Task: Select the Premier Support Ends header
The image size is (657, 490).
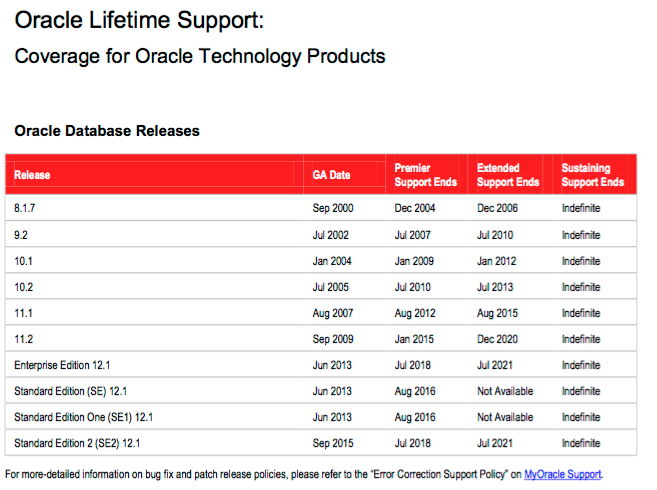Action: pyautogui.click(x=425, y=175)
